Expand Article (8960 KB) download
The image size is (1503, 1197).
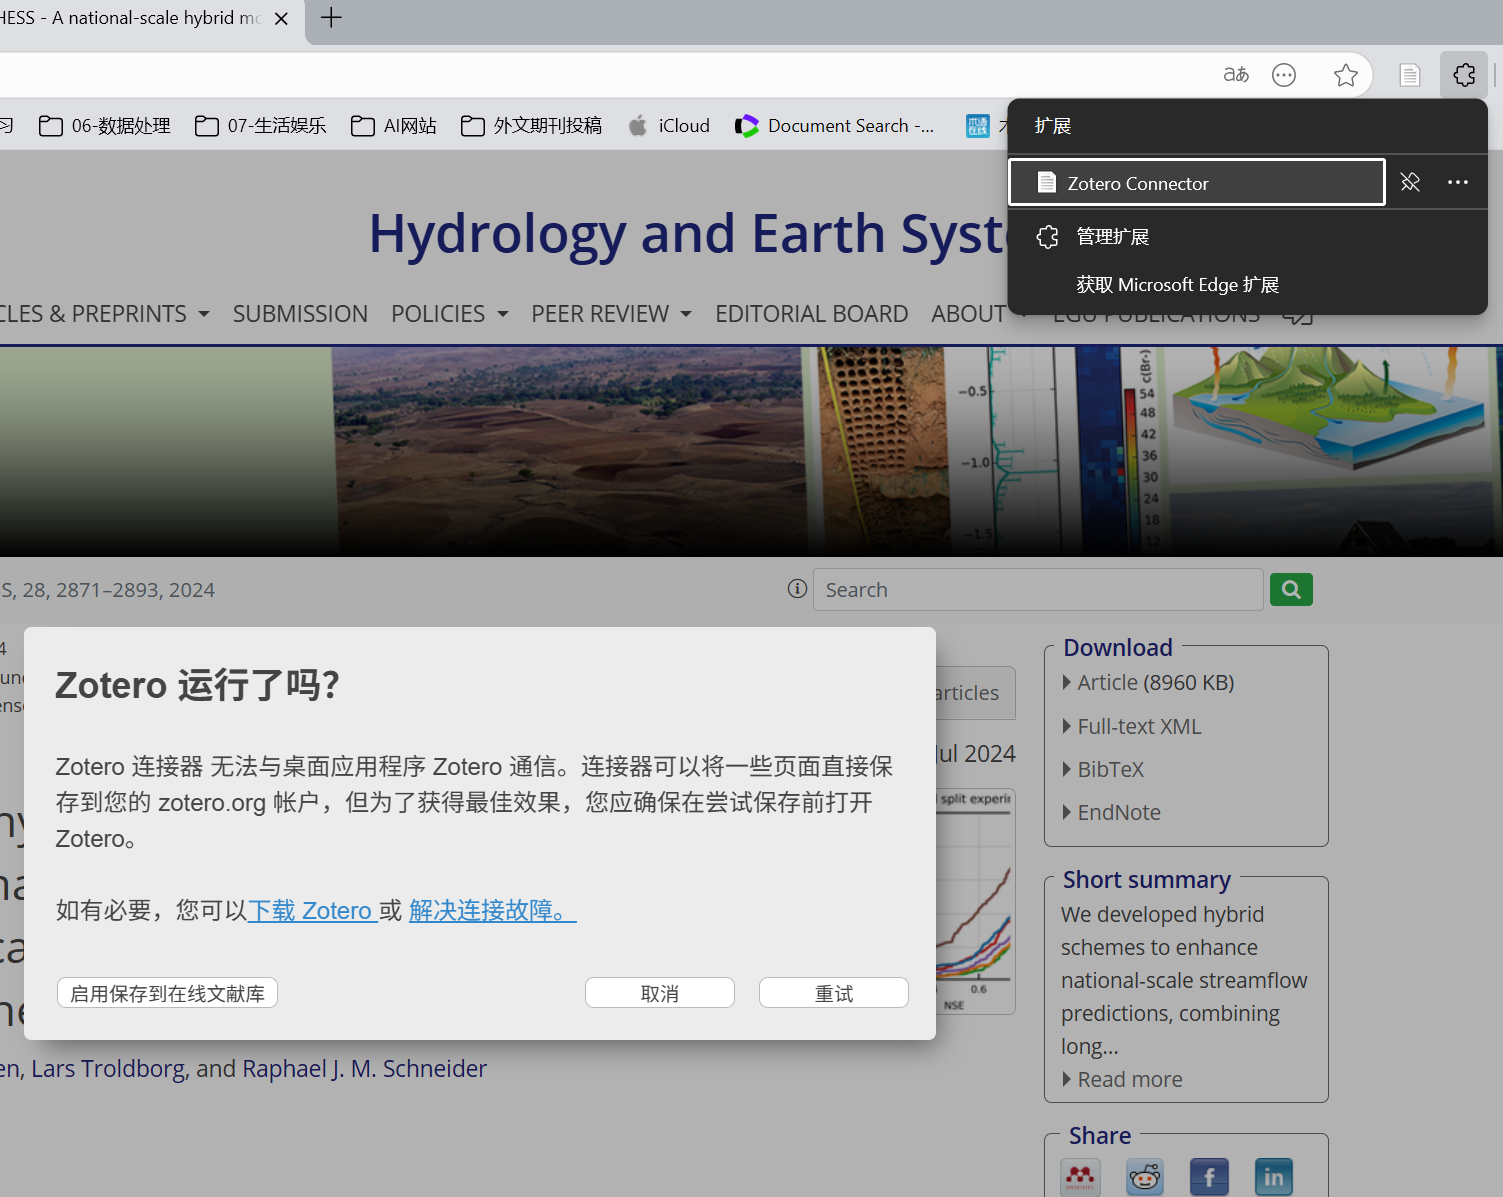pyautogui.click(x=1148, y=683)
